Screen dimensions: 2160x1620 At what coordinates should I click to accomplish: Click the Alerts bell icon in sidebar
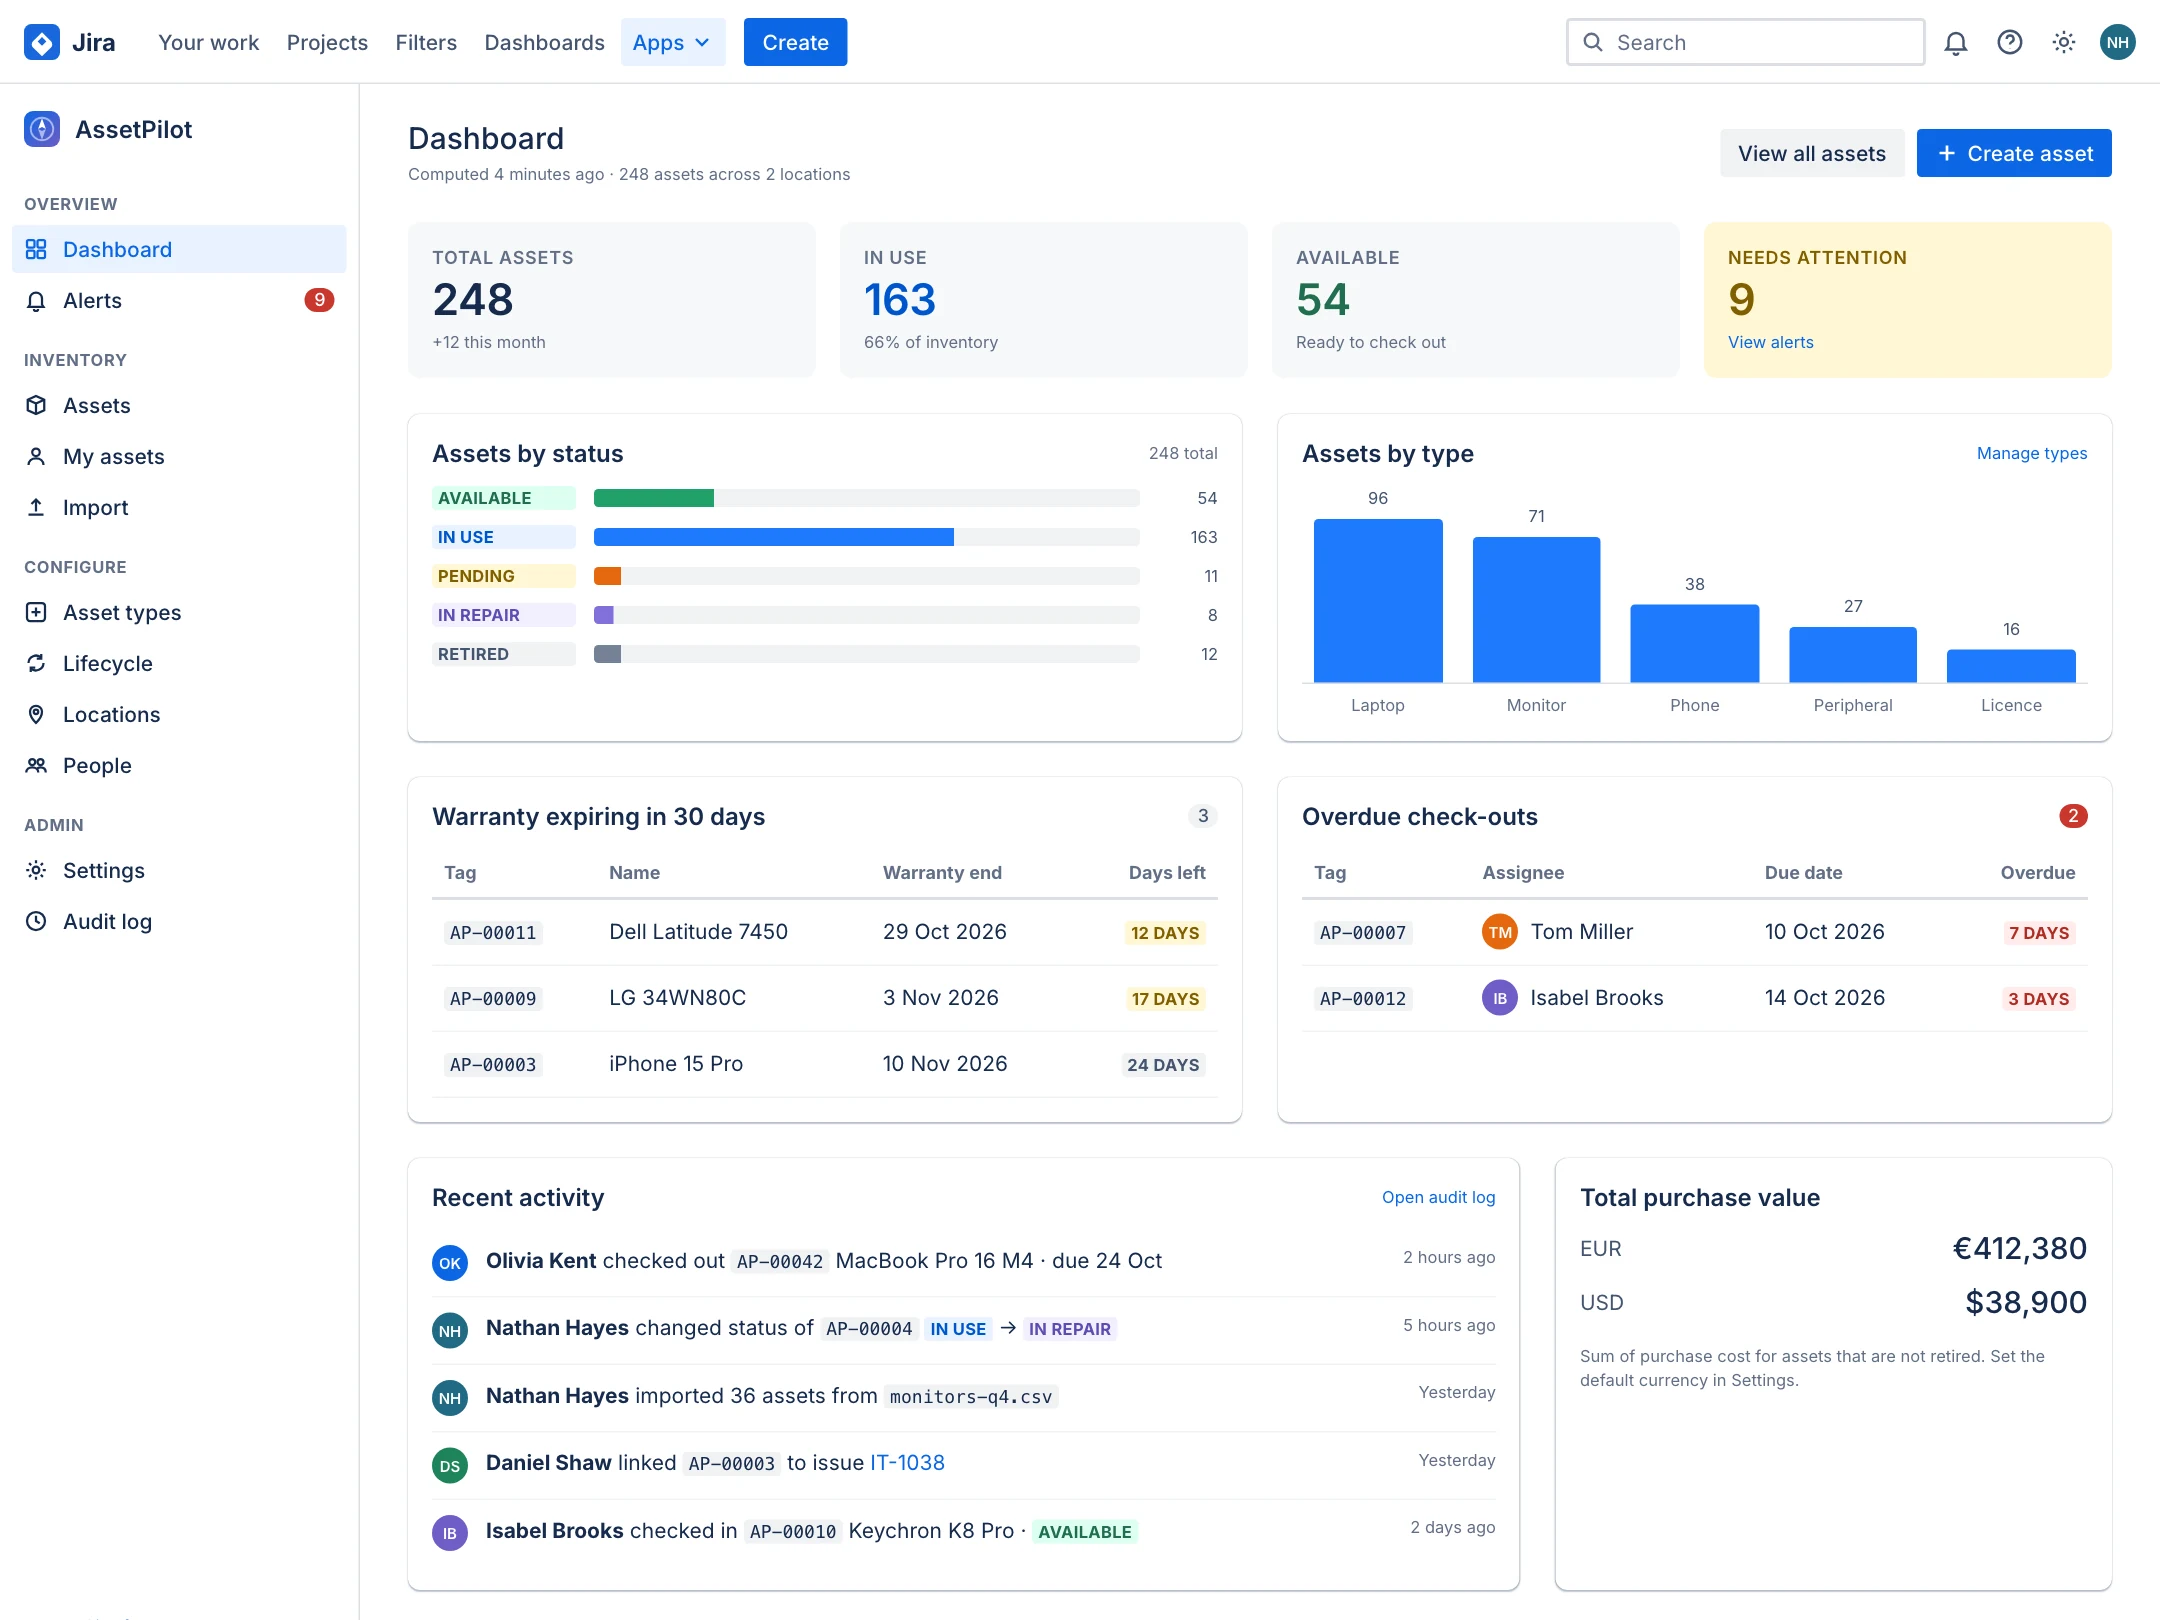[36, 300]
